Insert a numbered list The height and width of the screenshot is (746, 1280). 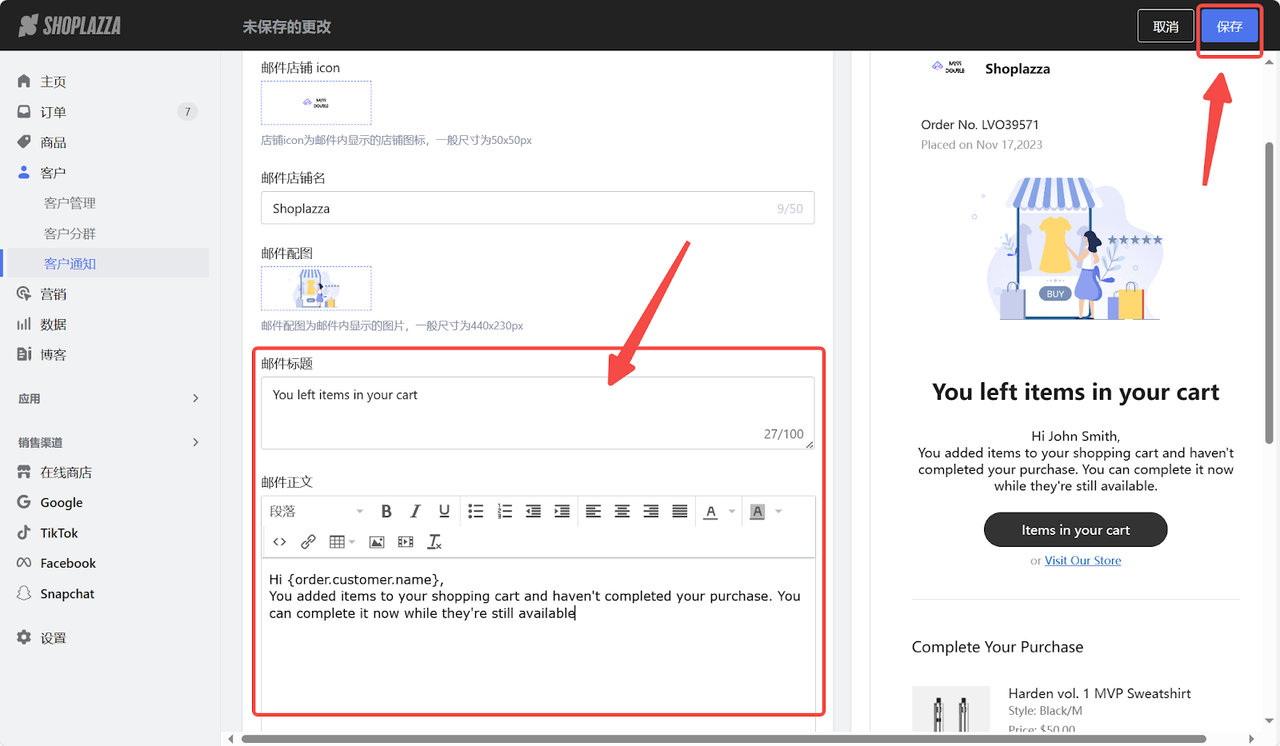tap(505, 512)
